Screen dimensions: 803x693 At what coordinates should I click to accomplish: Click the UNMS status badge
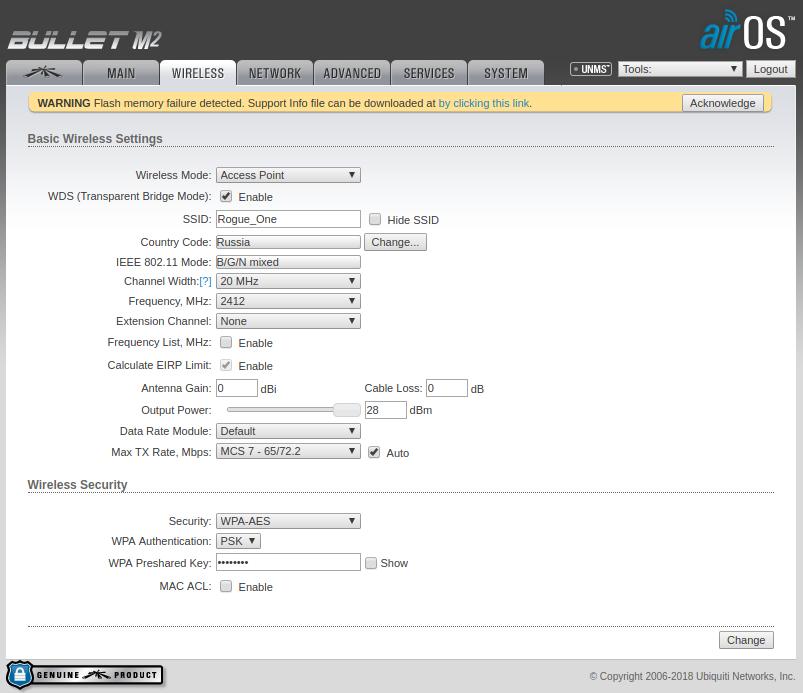point(590,69)
